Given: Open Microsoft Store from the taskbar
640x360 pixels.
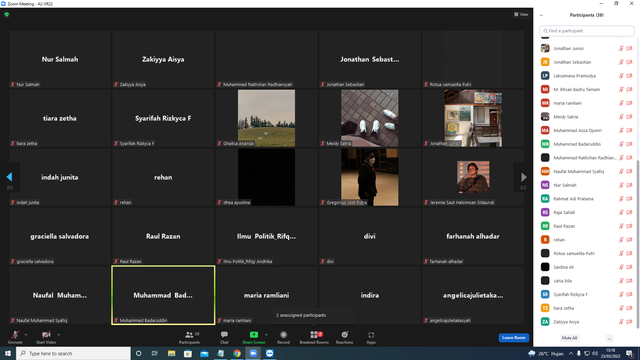Looking at the screenshot, I should [188, 353].
